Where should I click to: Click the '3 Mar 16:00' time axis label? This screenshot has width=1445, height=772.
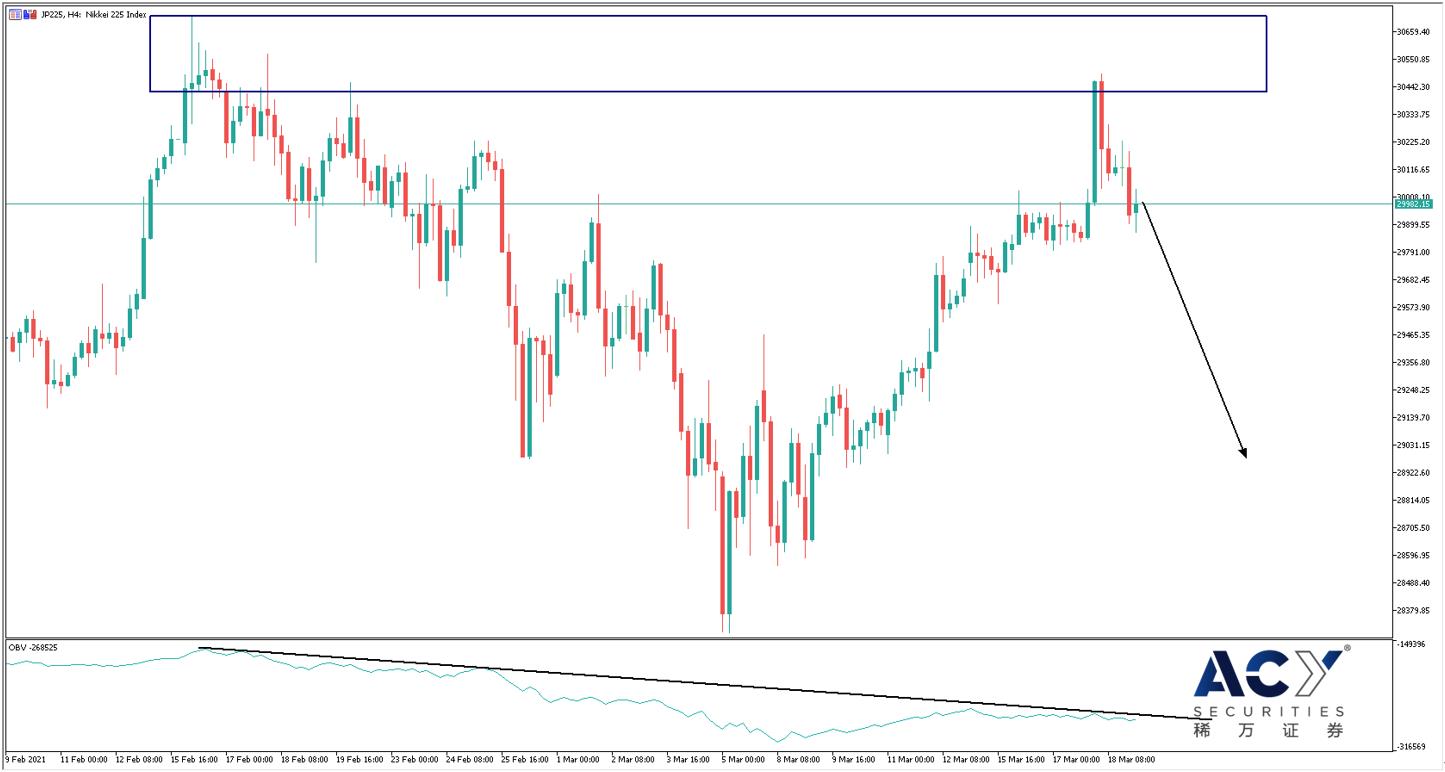pos(688,759)
